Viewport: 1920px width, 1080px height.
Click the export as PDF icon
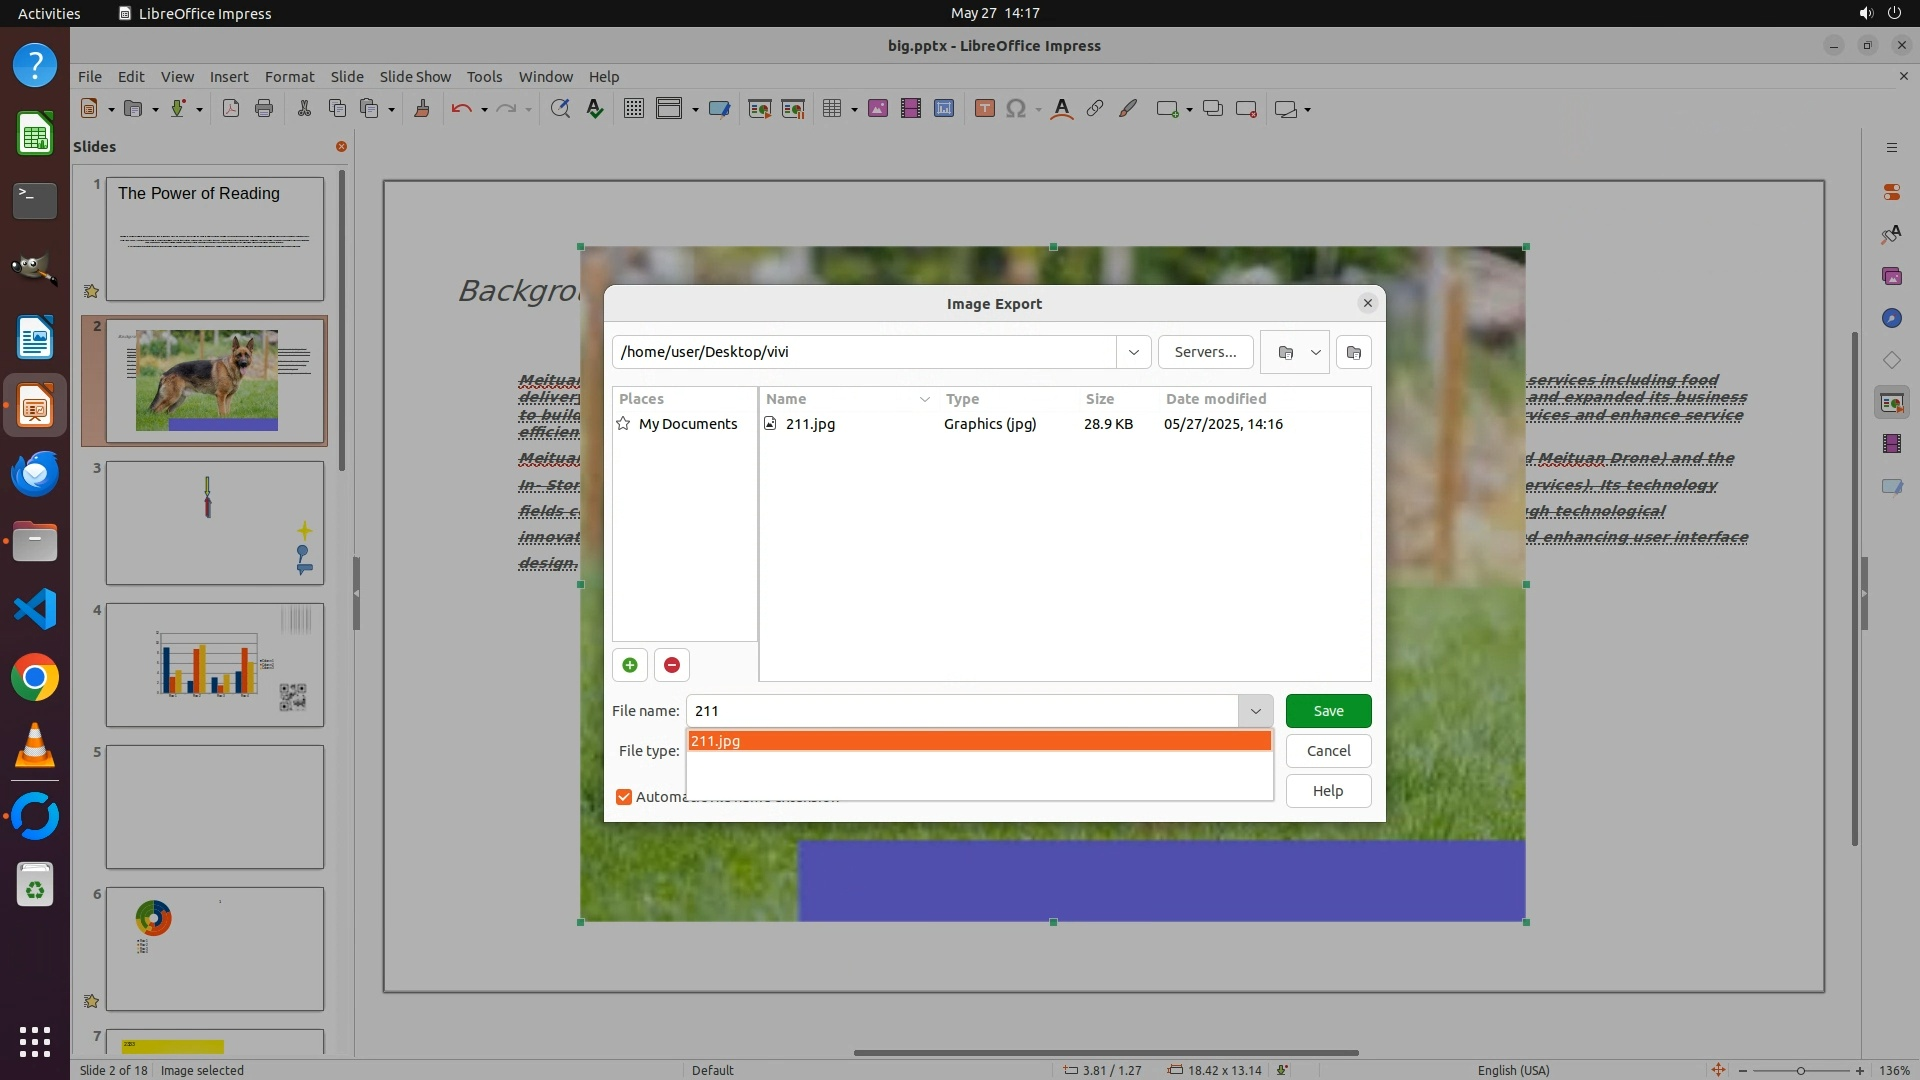[231, 109]
